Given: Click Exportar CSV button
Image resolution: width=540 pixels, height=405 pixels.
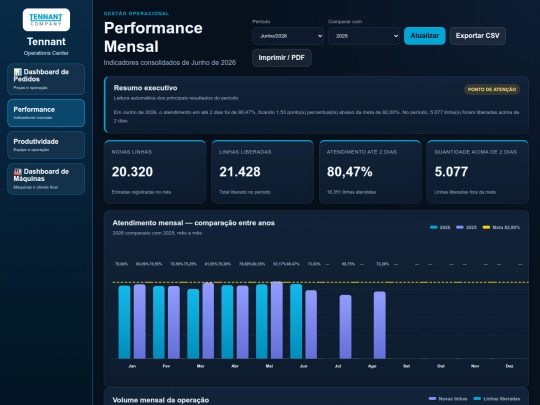Looking at the screenshot, I should point(477,36).
